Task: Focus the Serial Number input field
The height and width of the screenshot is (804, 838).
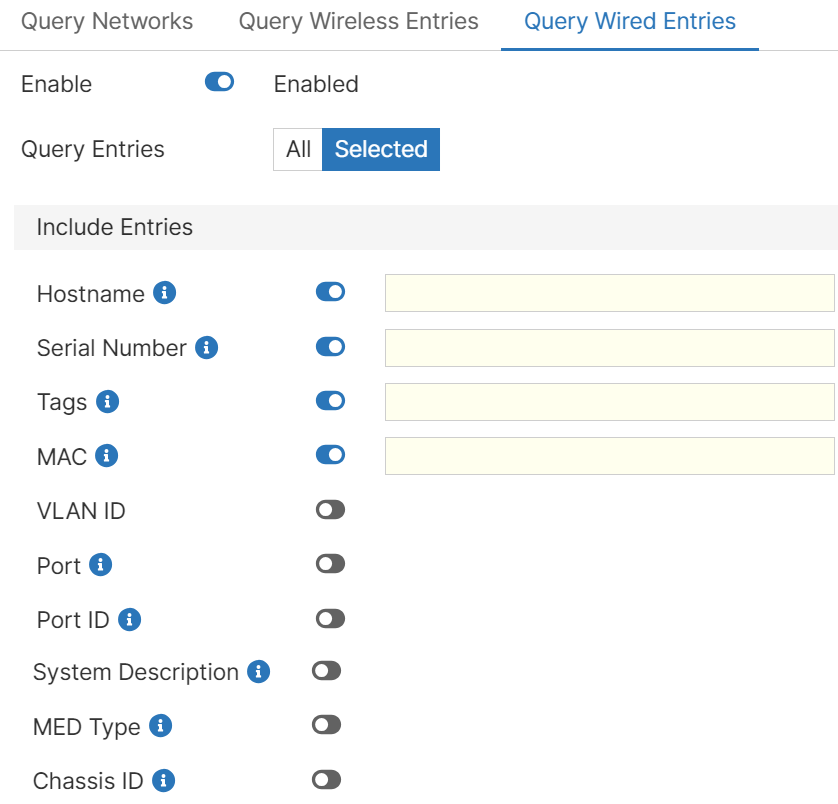Action: [609, 348]
